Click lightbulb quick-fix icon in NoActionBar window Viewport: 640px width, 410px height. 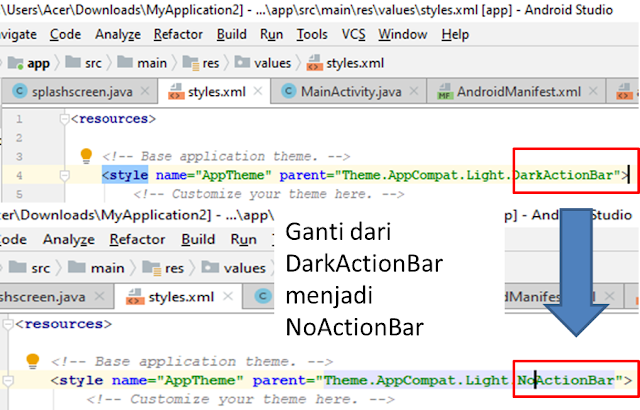(33, 361)
